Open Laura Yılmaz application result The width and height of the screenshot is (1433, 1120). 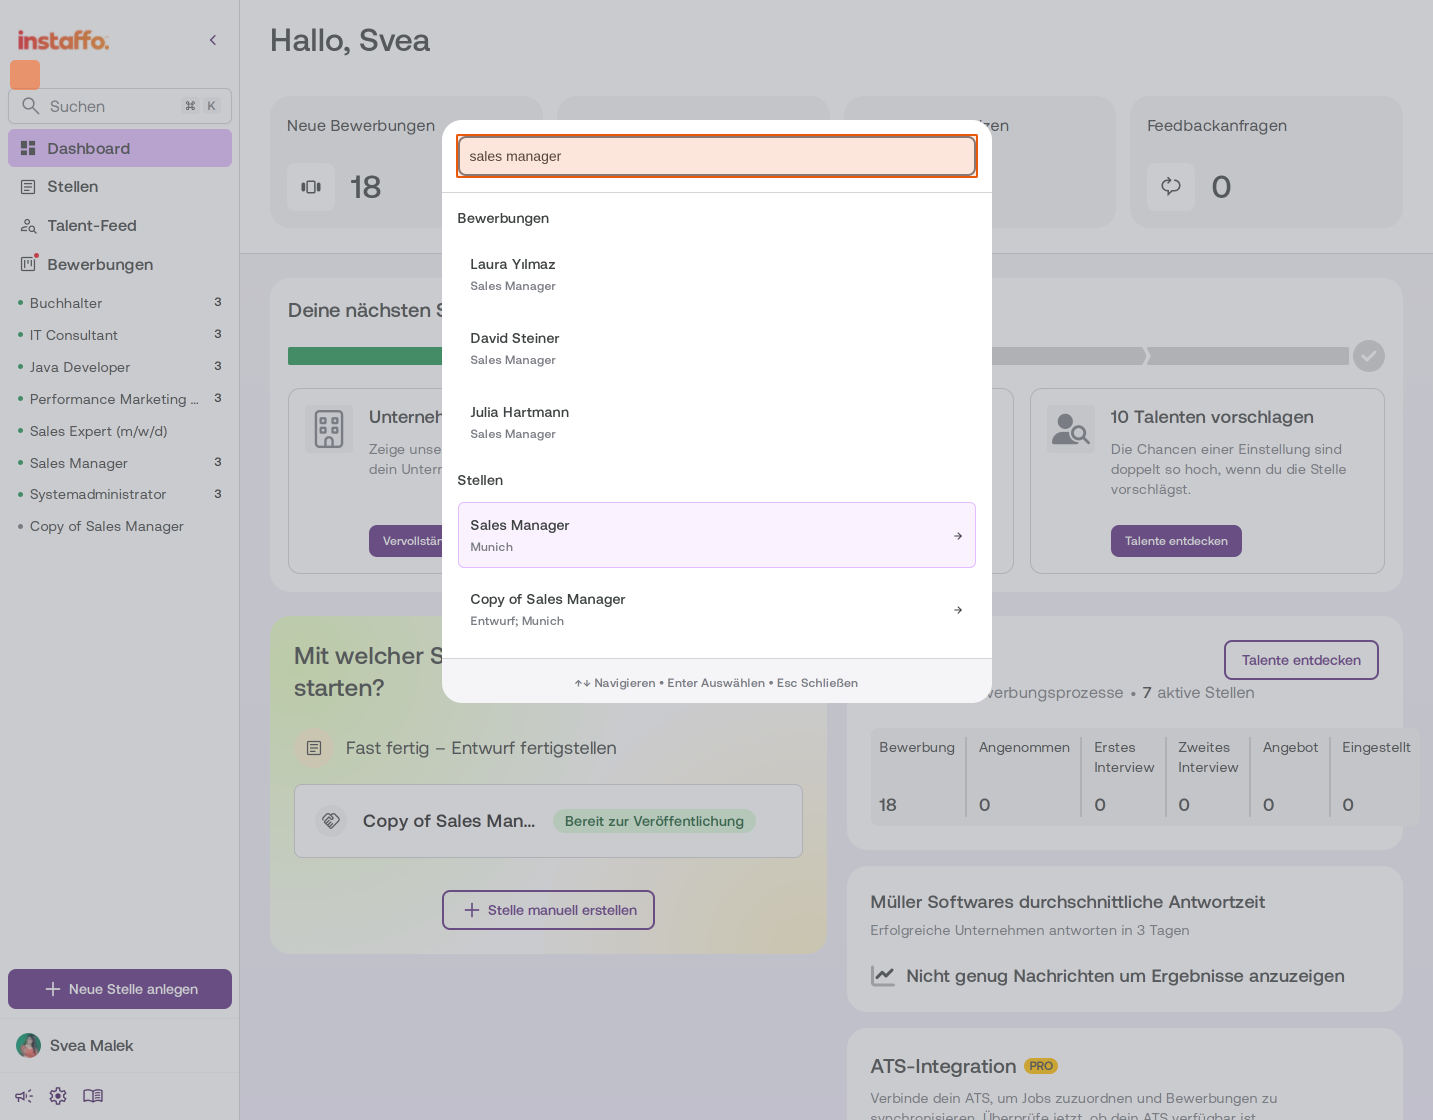click(x=716, y=274)
